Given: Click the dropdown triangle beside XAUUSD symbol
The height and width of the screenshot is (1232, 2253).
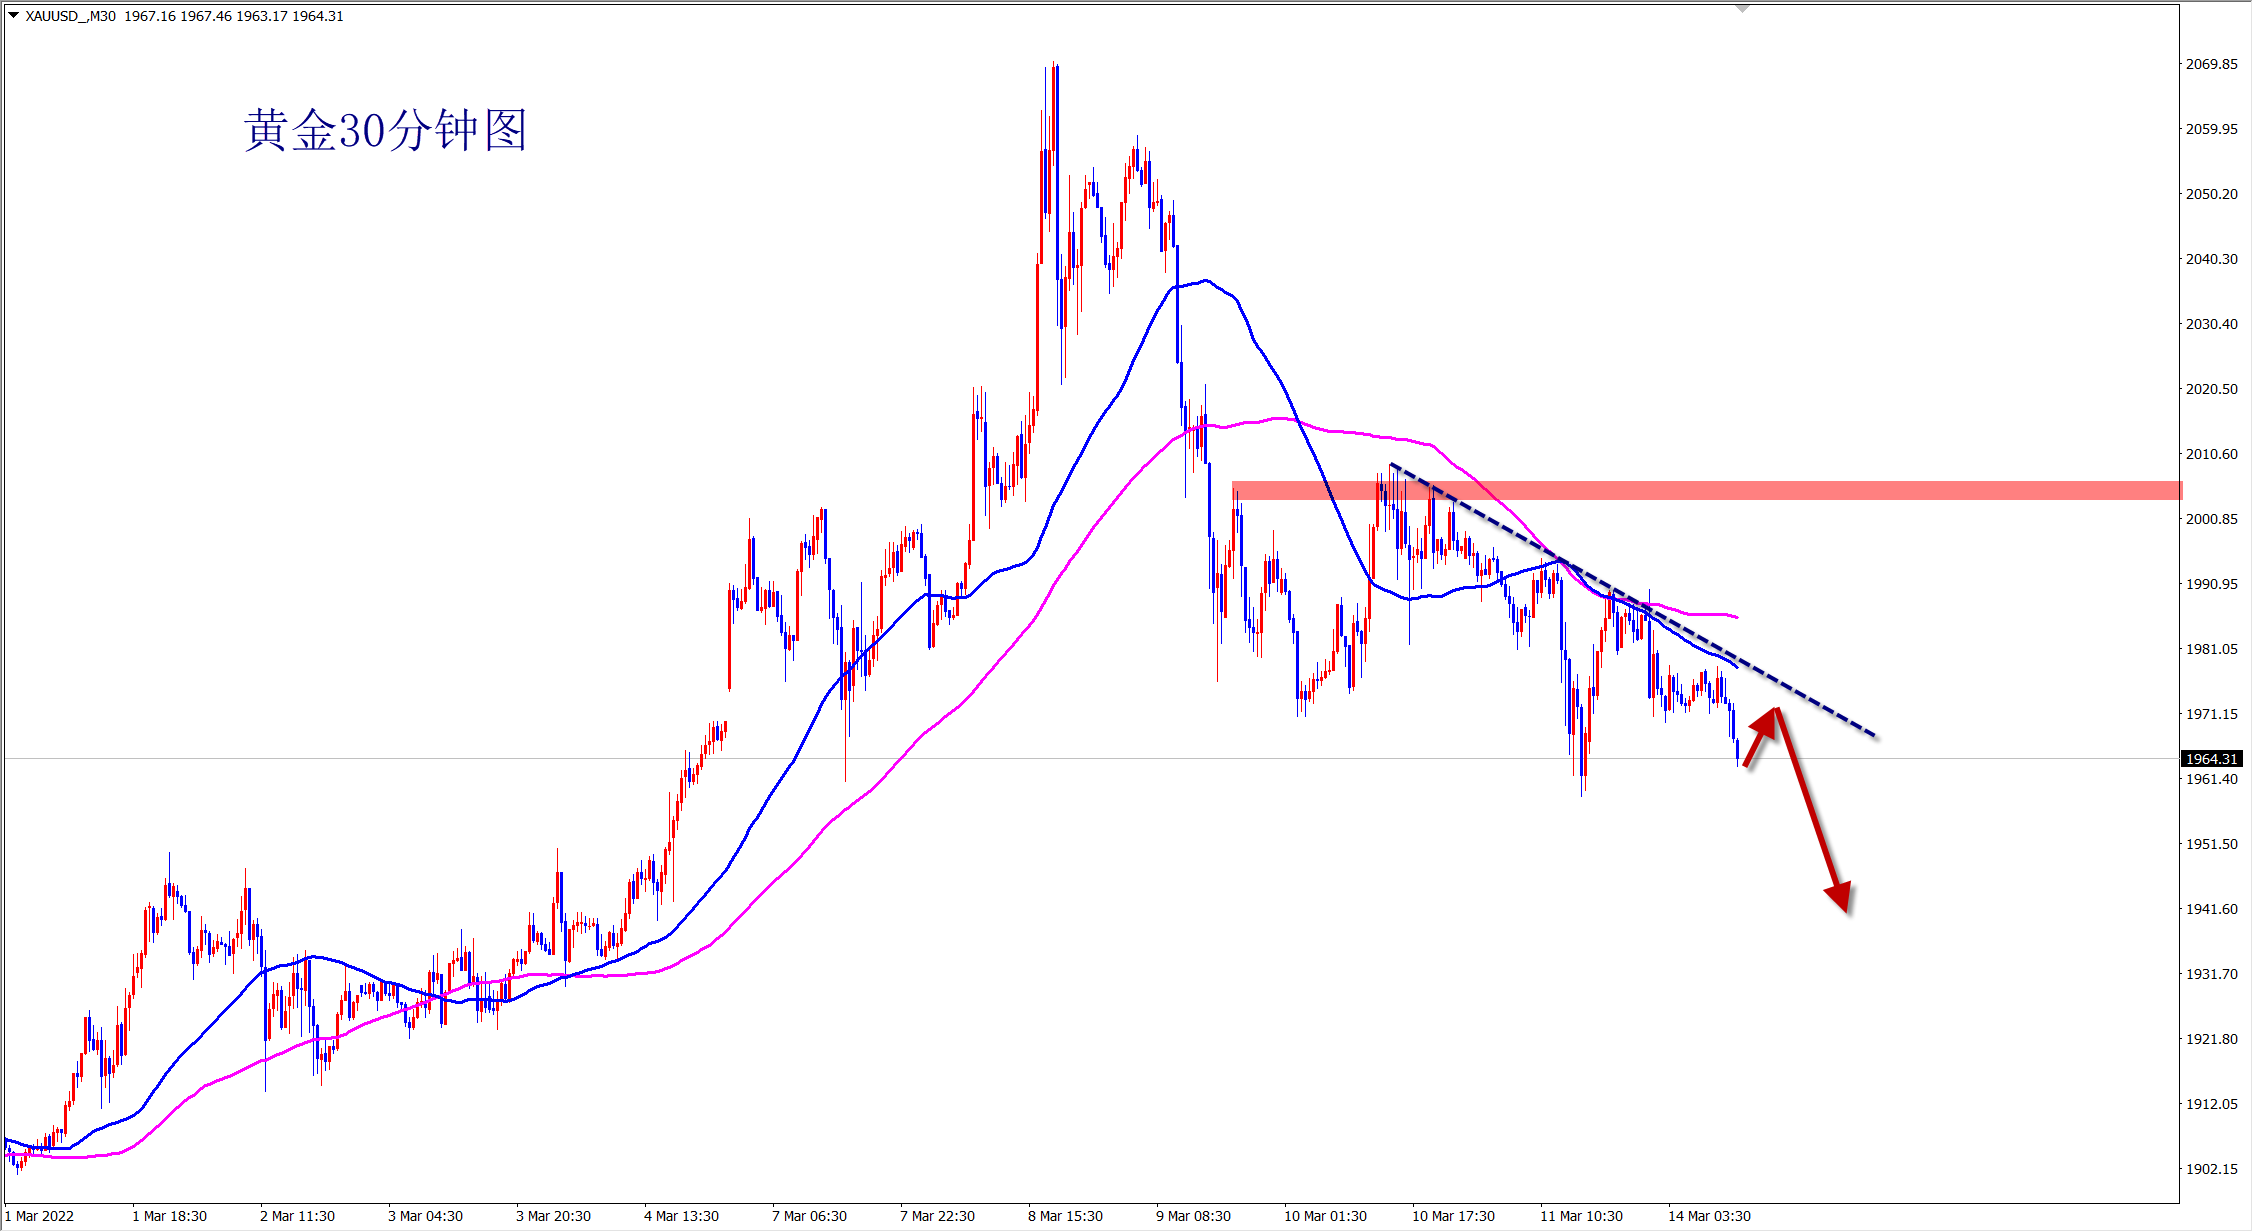Looking at the screenshot, I should [14, 15].
